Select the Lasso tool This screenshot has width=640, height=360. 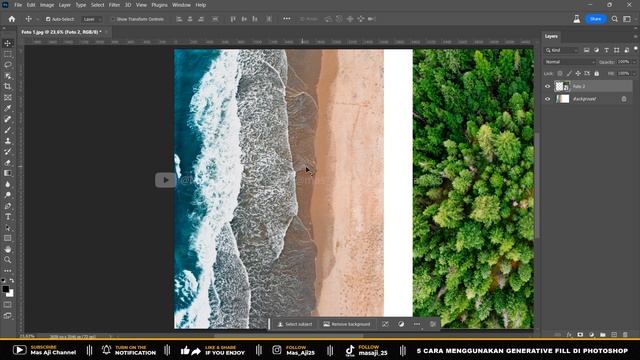[x=8, y=65]
